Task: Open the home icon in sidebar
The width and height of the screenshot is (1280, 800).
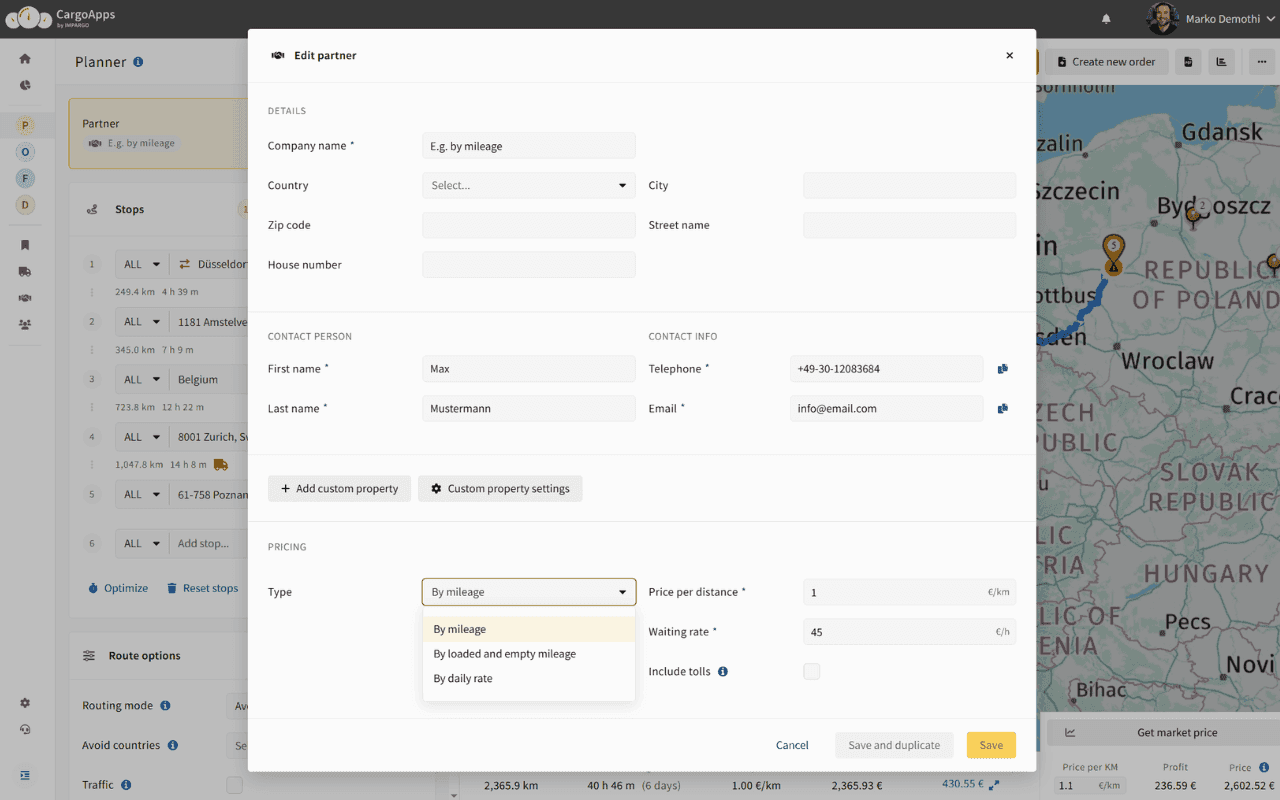Action: [x=25, y=59]
